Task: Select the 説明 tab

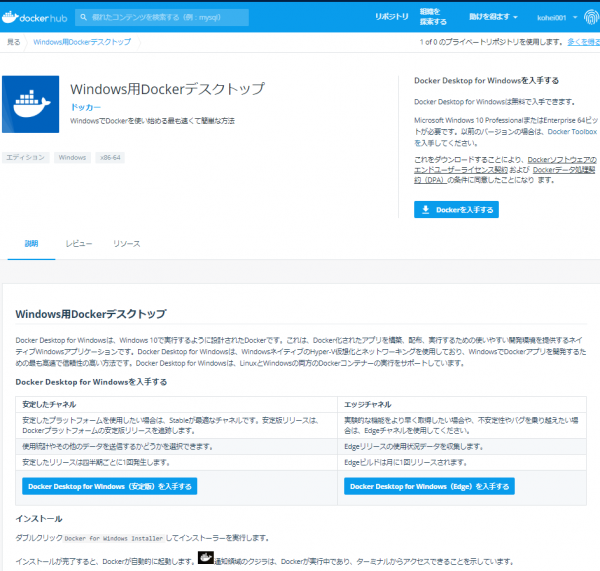Action: (31, 244)
